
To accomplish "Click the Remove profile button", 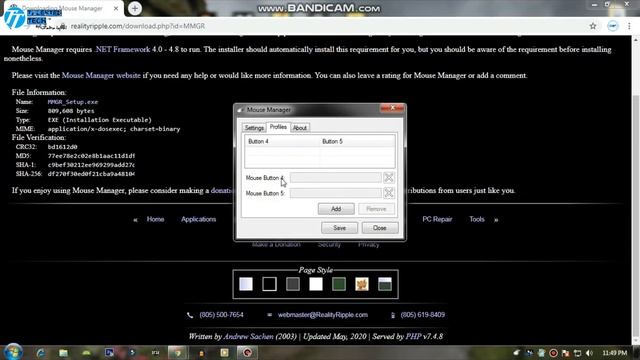I will click(x=376, y=209).
